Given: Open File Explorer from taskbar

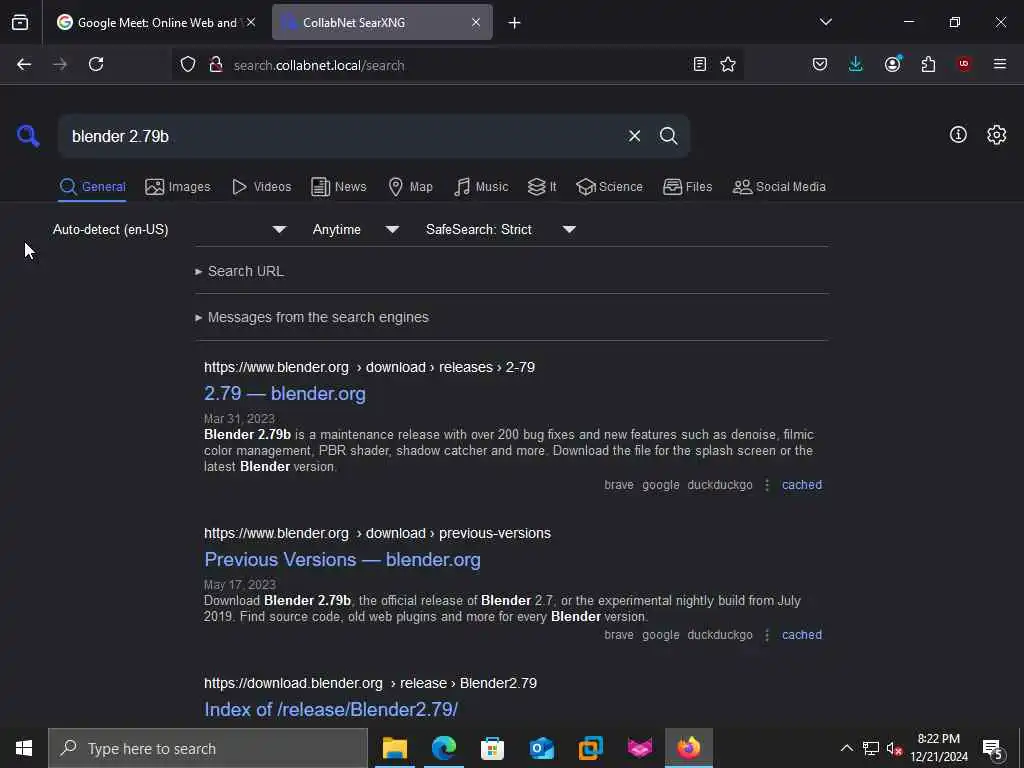Looking at the screenshot, I should [394, 748].
